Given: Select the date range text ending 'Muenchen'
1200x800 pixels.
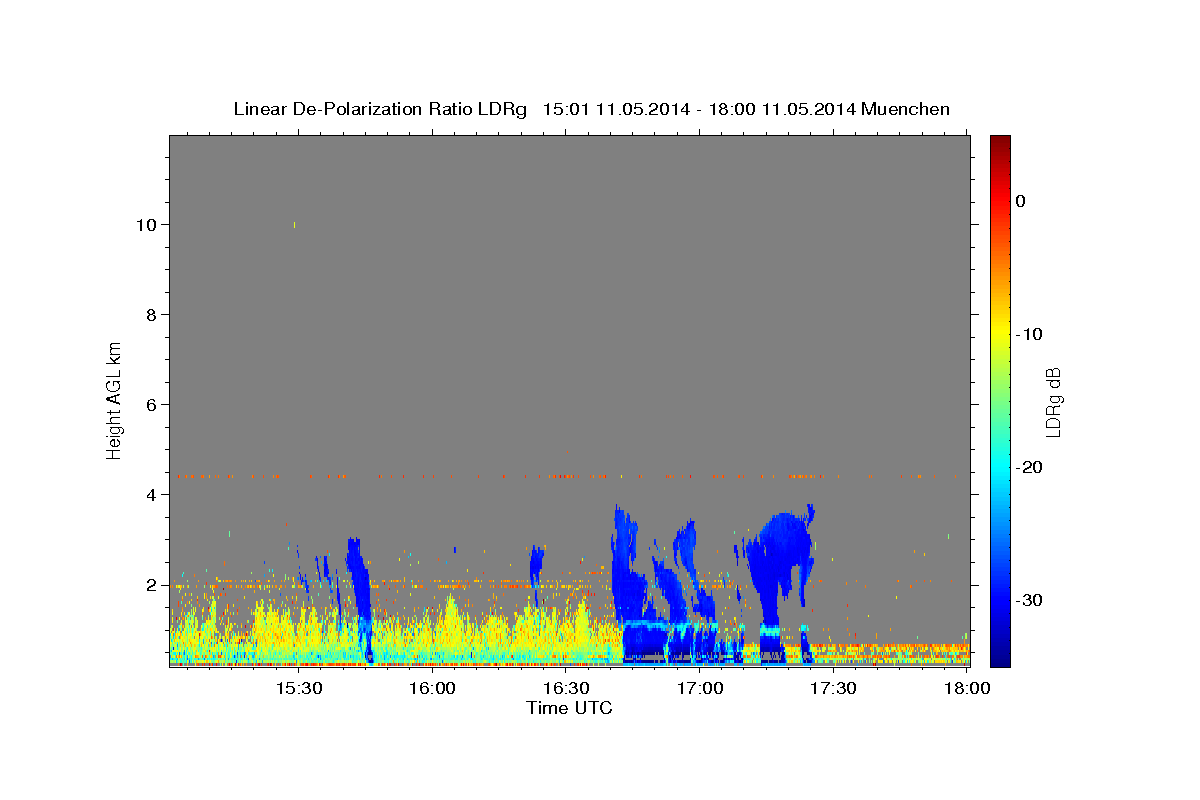Looking at the screenshot, I should pyautogui.click(x=746, y=109).
